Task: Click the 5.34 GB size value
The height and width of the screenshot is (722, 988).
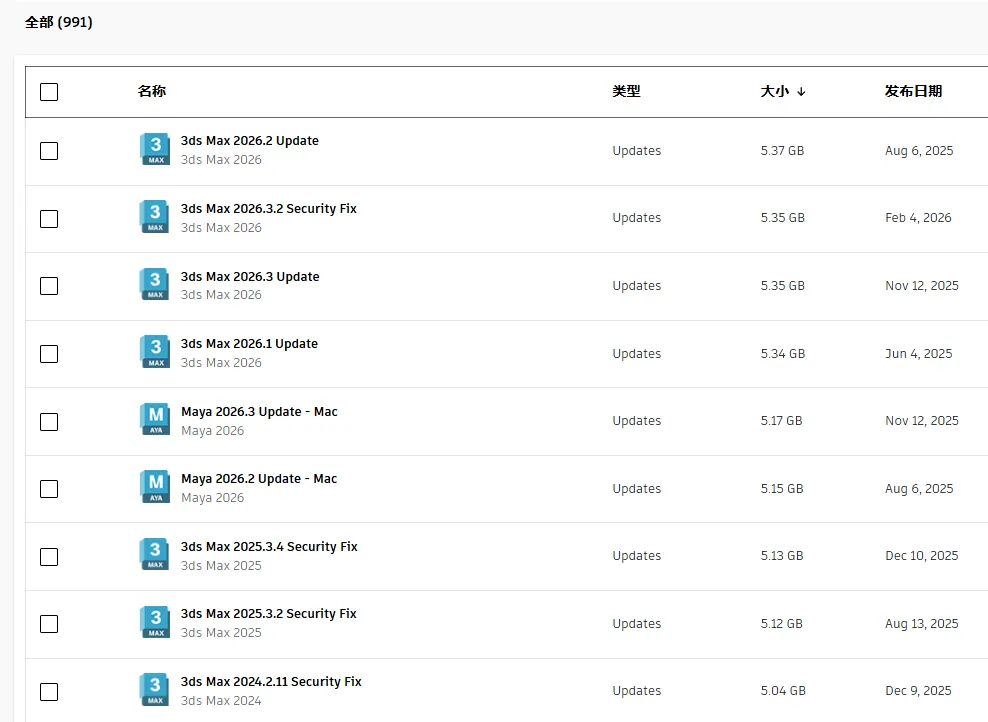Action: (783, 353)
